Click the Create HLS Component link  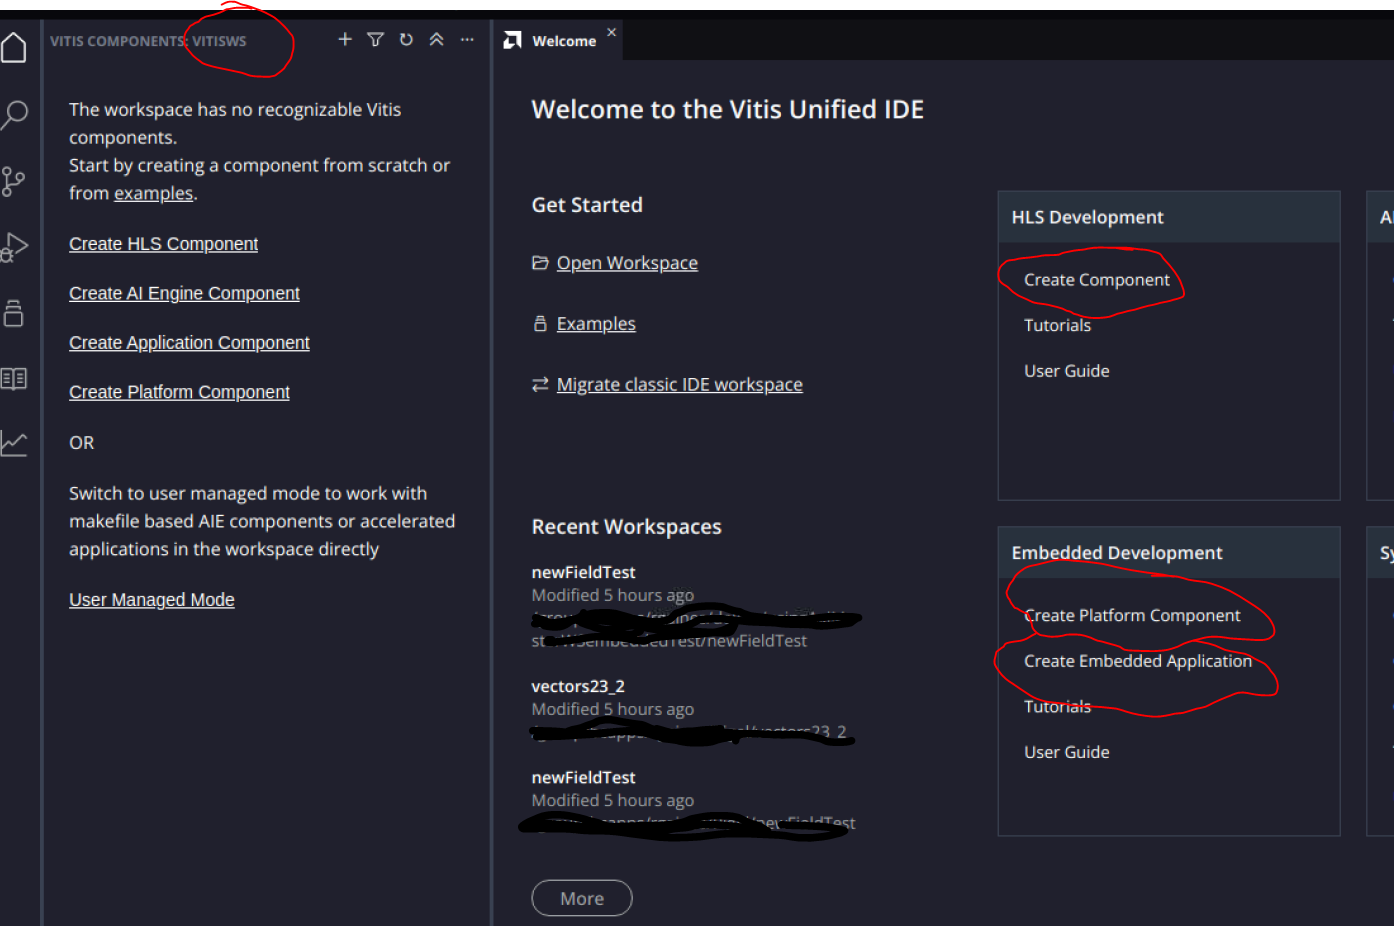coord(163,244)
